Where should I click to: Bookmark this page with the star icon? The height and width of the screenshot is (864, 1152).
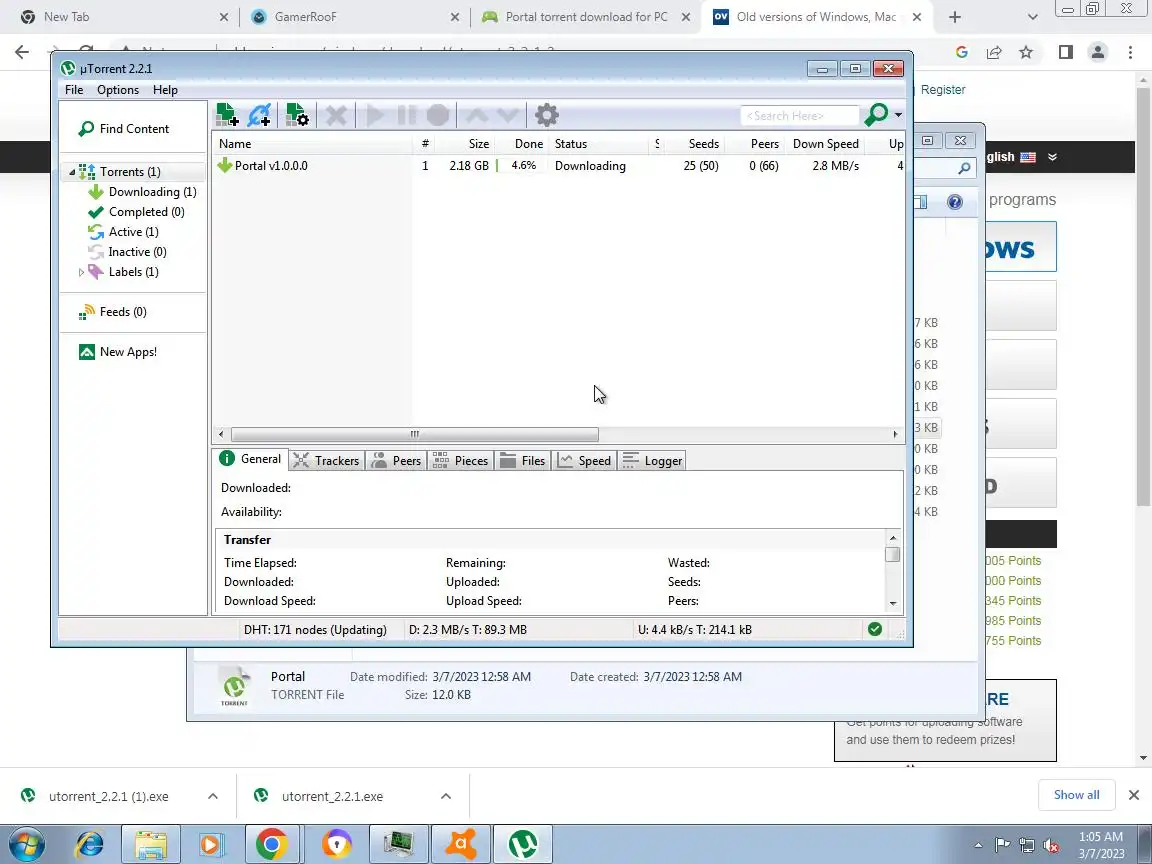[x=1026, y=51]
